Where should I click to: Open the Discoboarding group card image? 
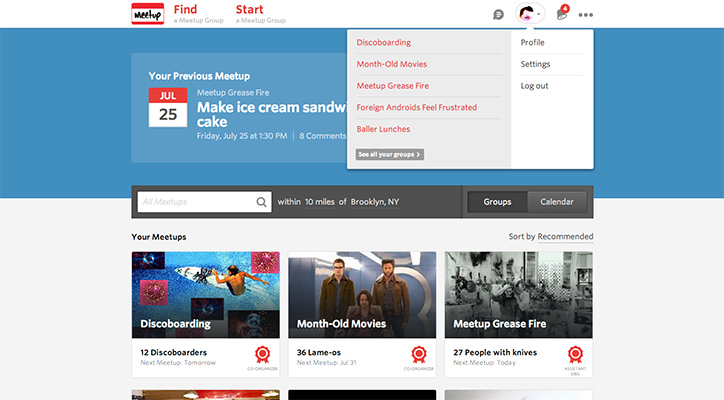point(205,295)
